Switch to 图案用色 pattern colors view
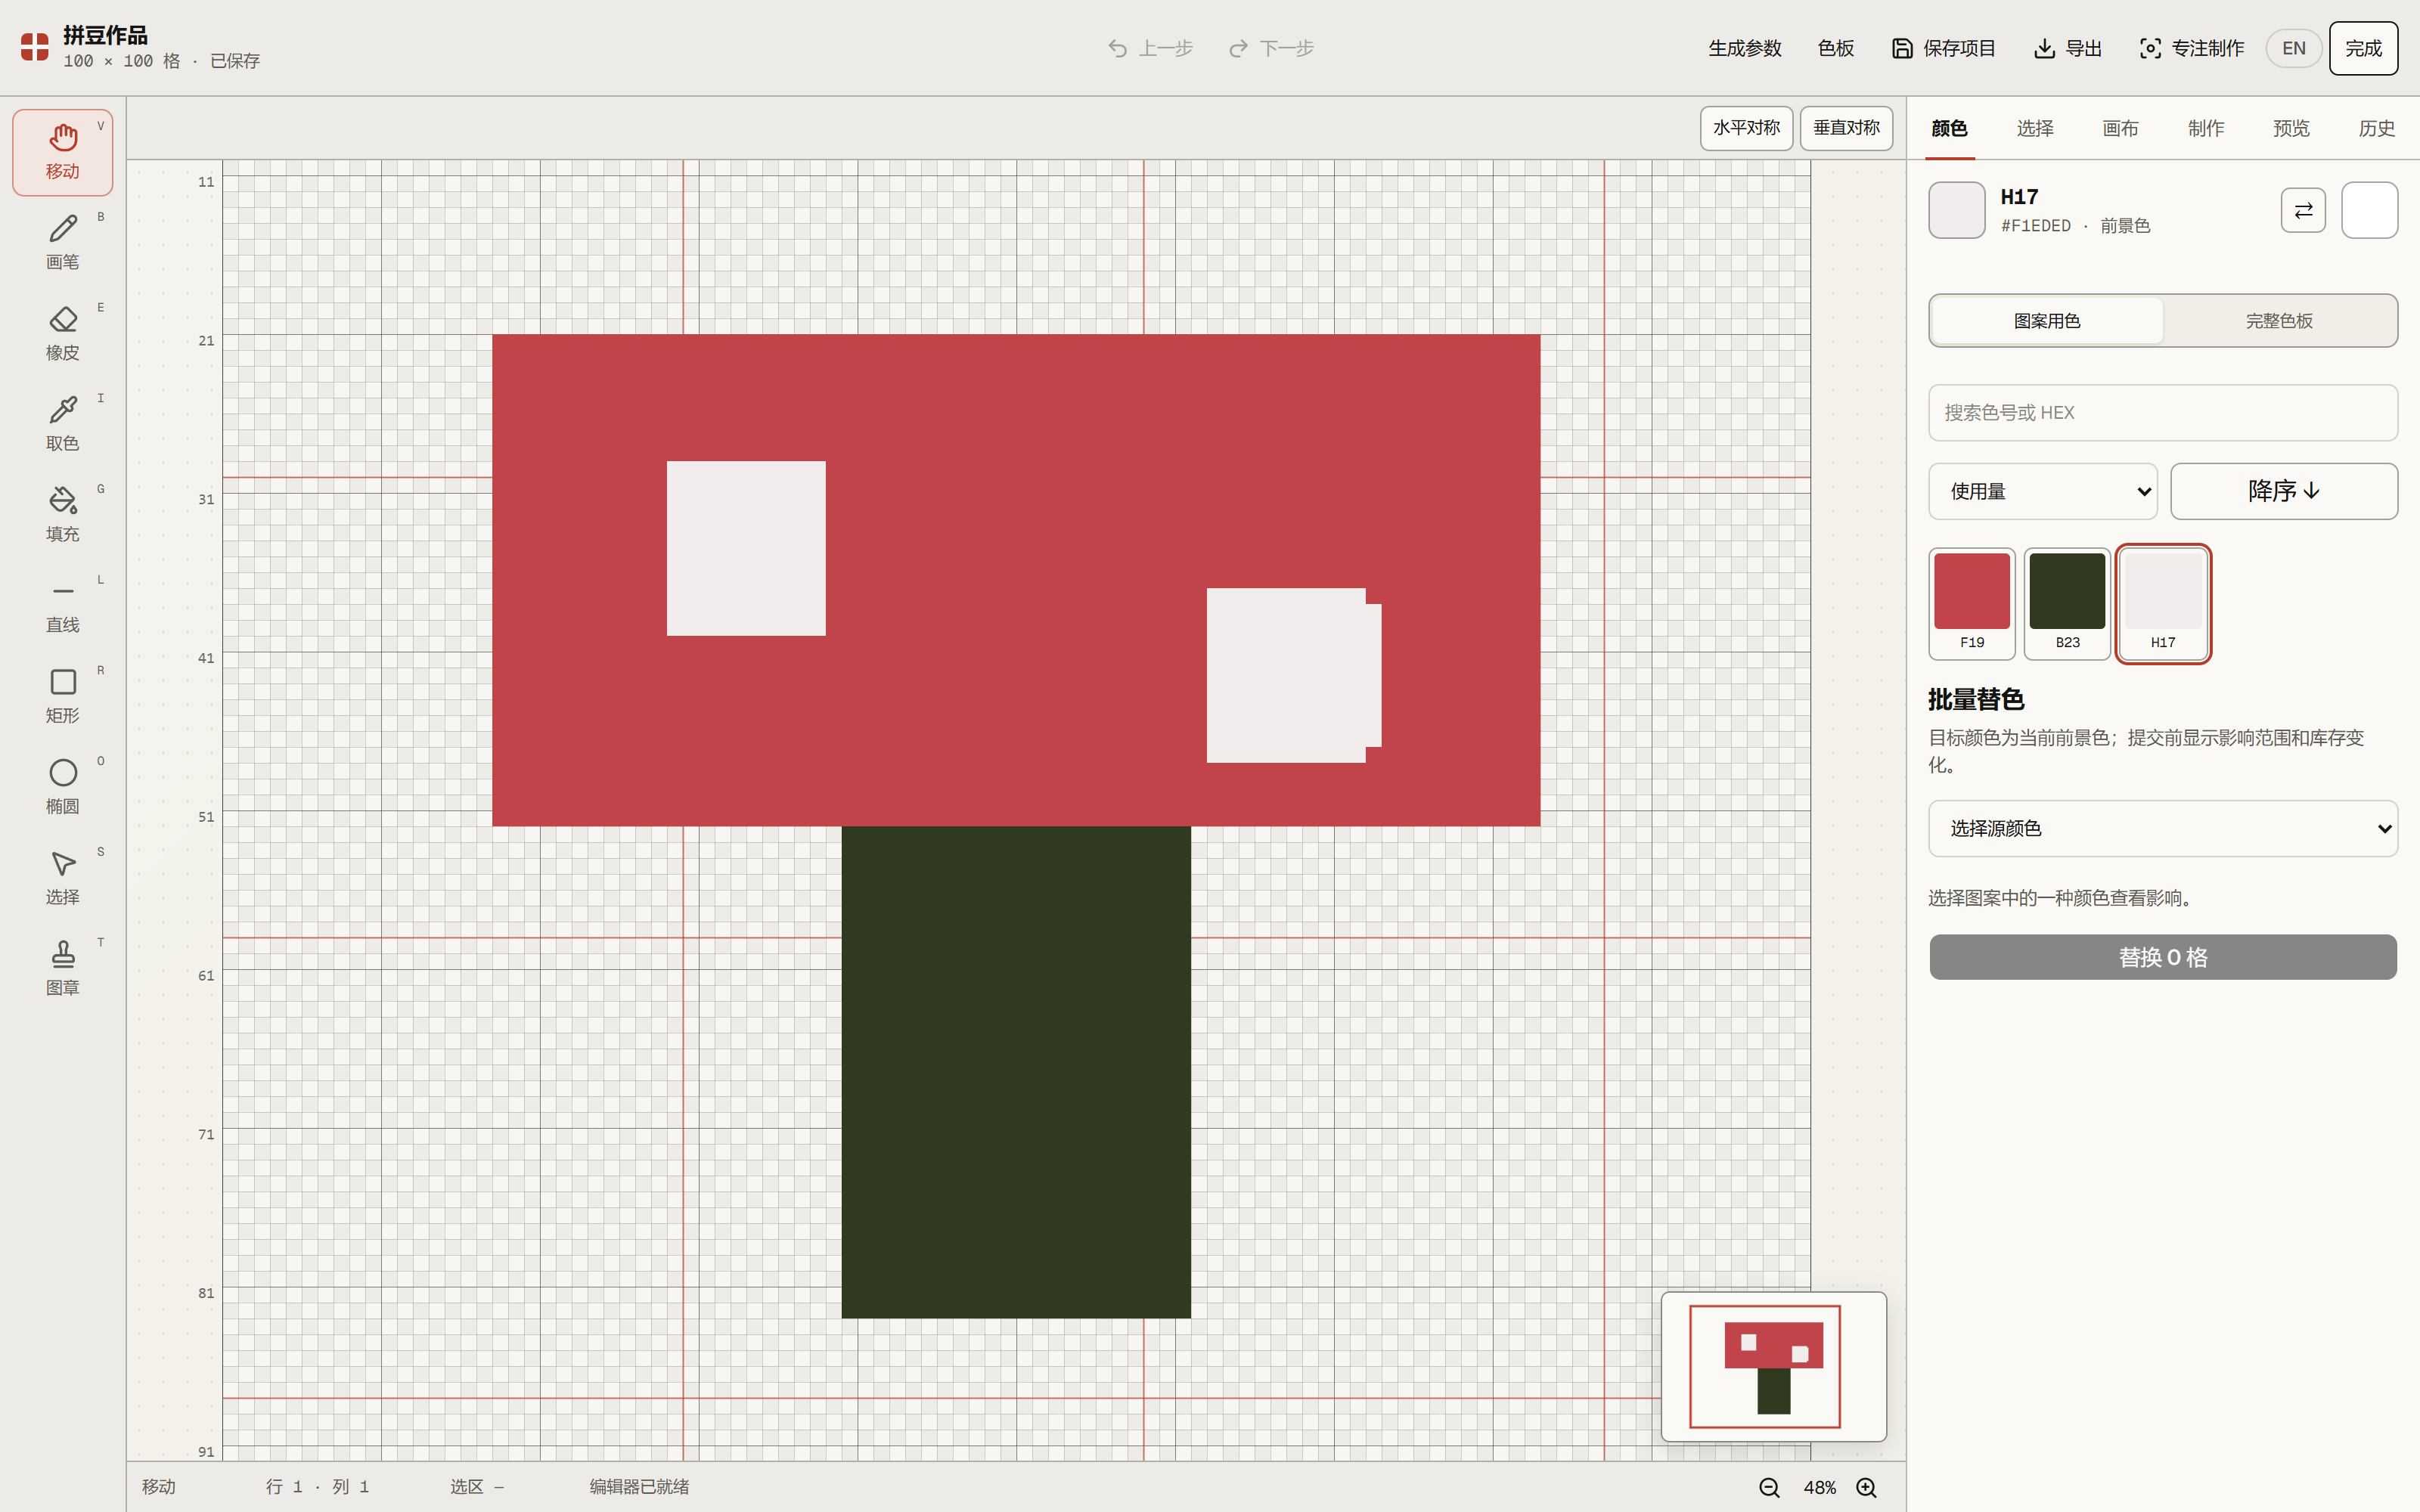This screenshot has width=2420, height=1512. pos(2047,321)
